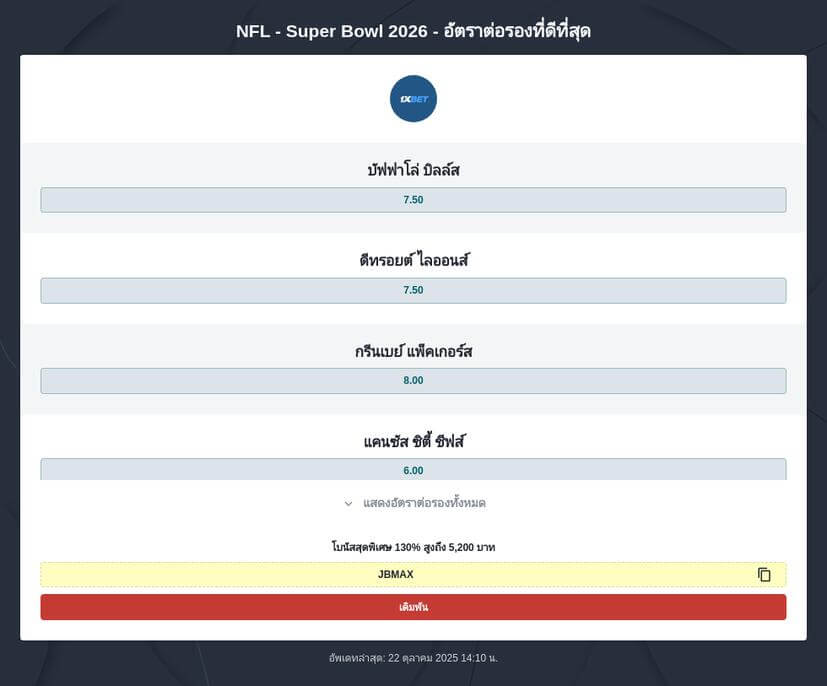Click the ดีทรอยต์ ไลออนส์ team name
The width and height of the screenshot is (827, 686).
[413, 260]
